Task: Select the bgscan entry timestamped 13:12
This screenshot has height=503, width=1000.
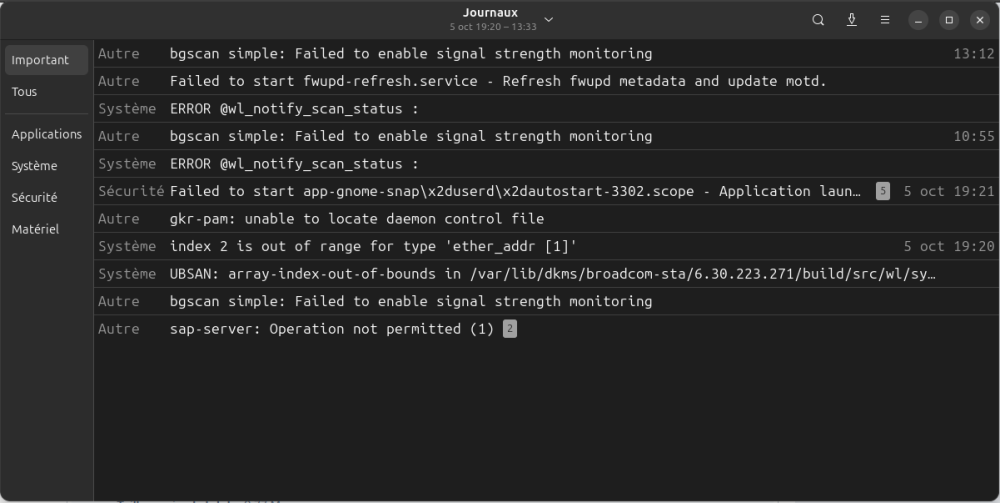Action: 410,53
